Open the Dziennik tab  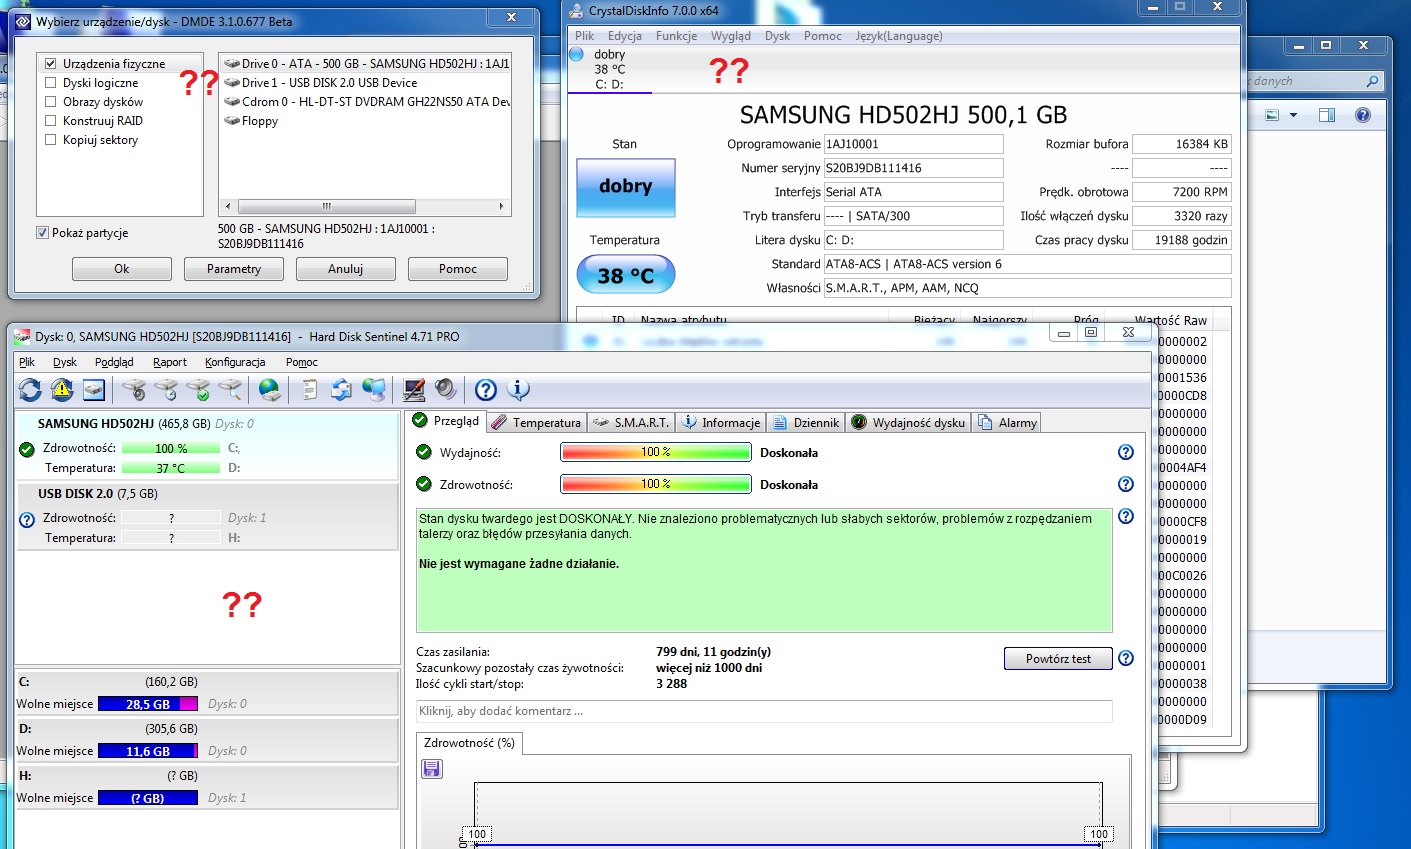click(x=806, y=422)
